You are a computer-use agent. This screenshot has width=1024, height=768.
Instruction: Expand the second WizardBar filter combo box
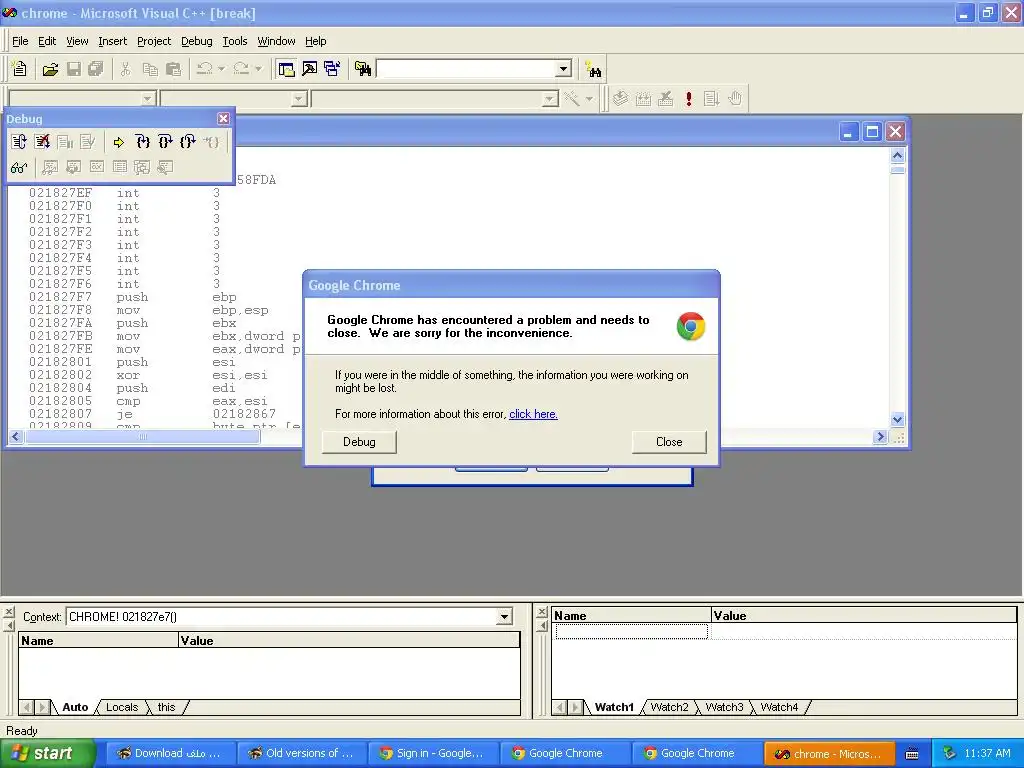point(299,99)
